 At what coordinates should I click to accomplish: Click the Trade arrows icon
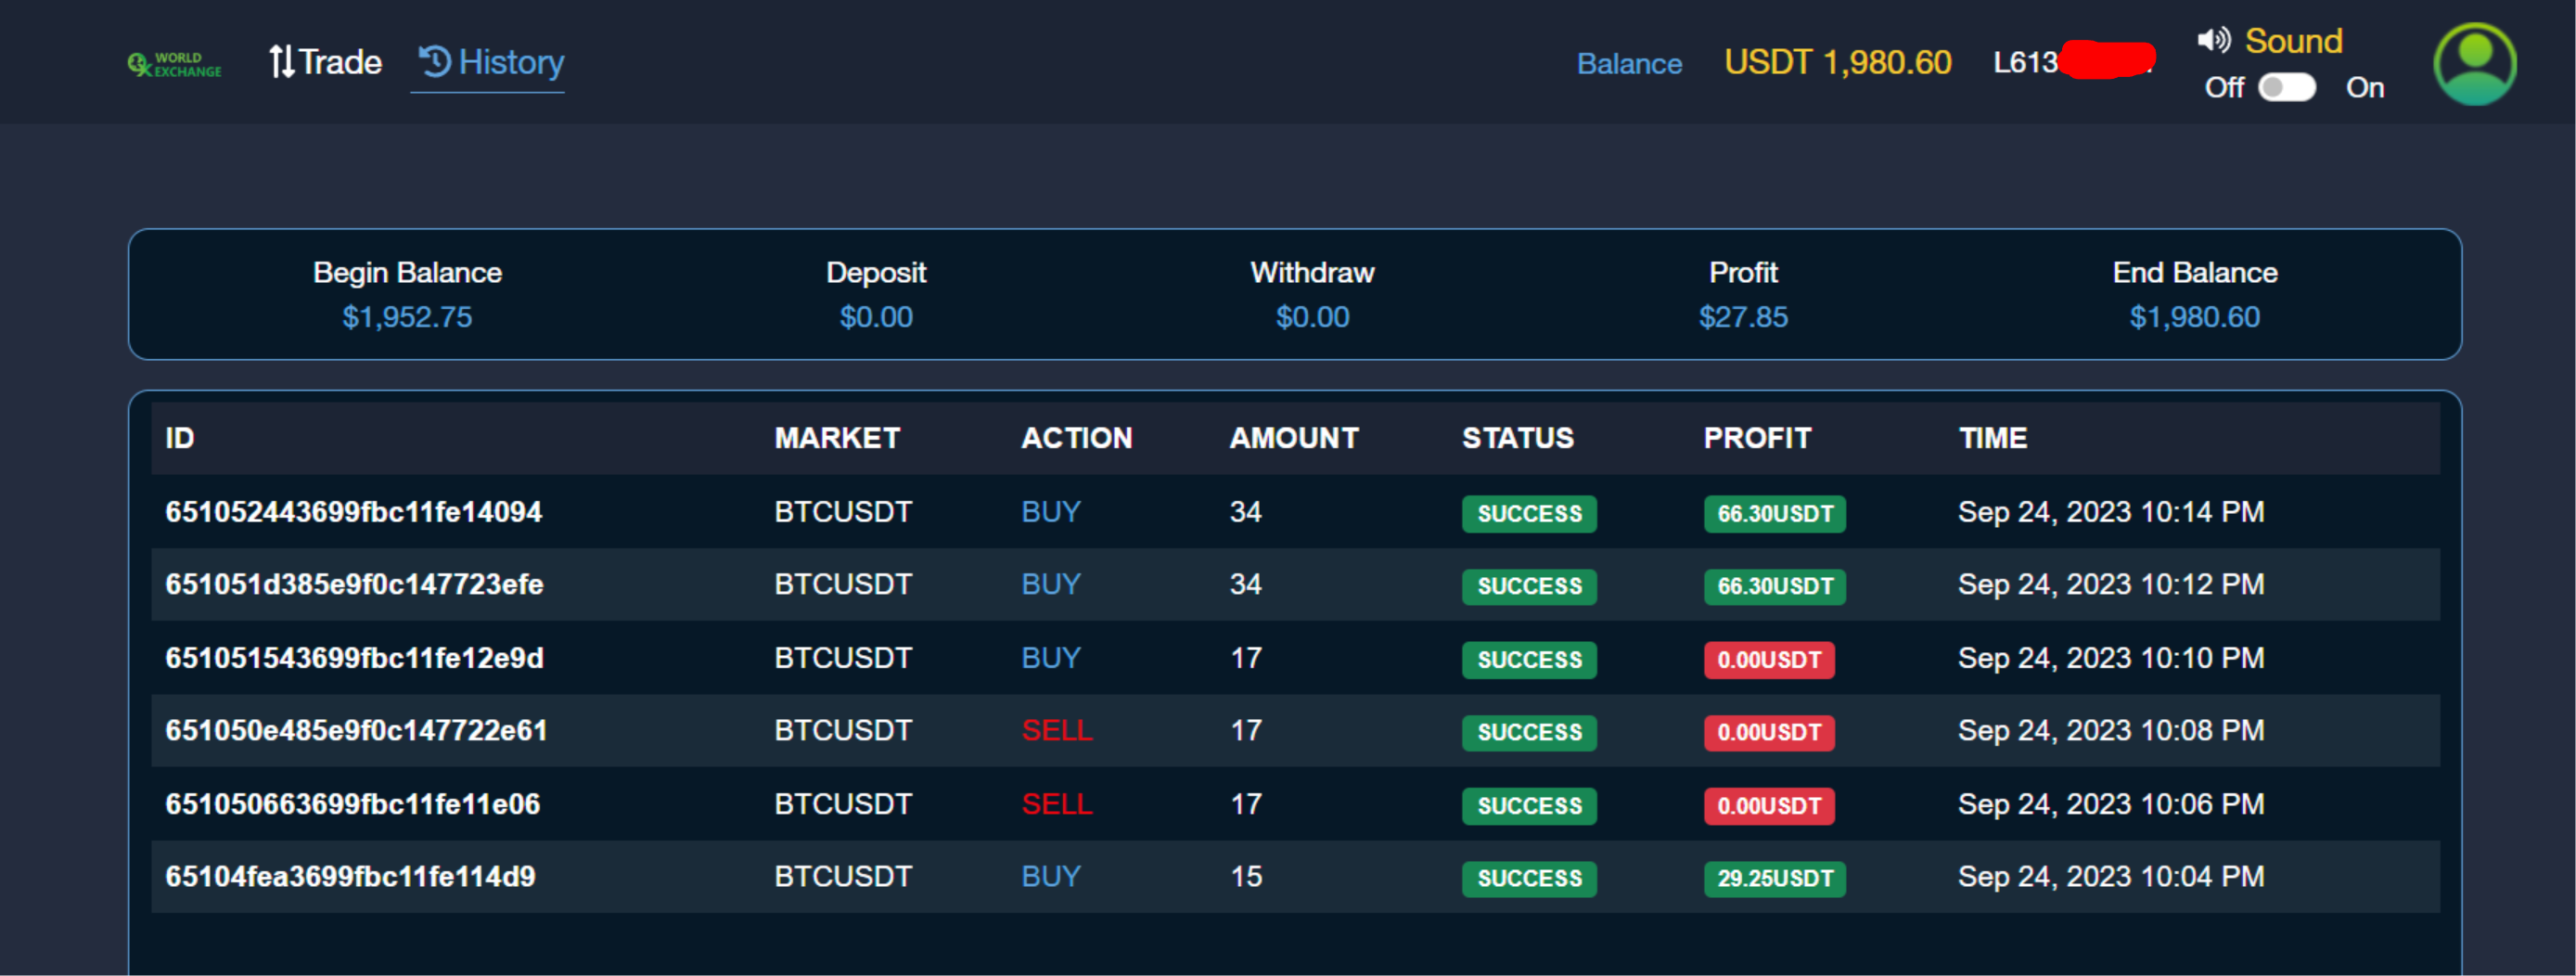pyautogui.click(x=281, y=62)
